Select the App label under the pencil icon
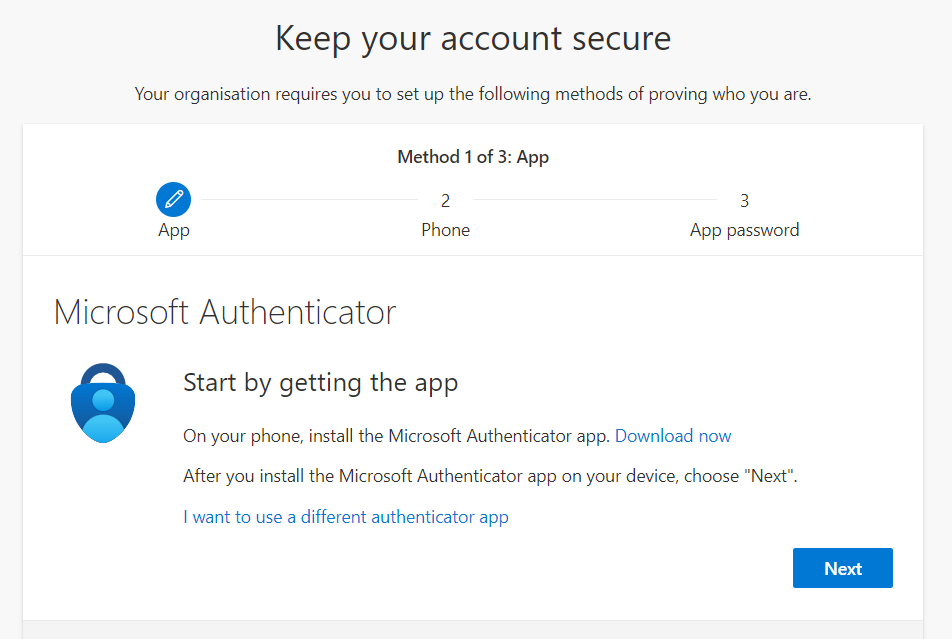 coord(174,230)
